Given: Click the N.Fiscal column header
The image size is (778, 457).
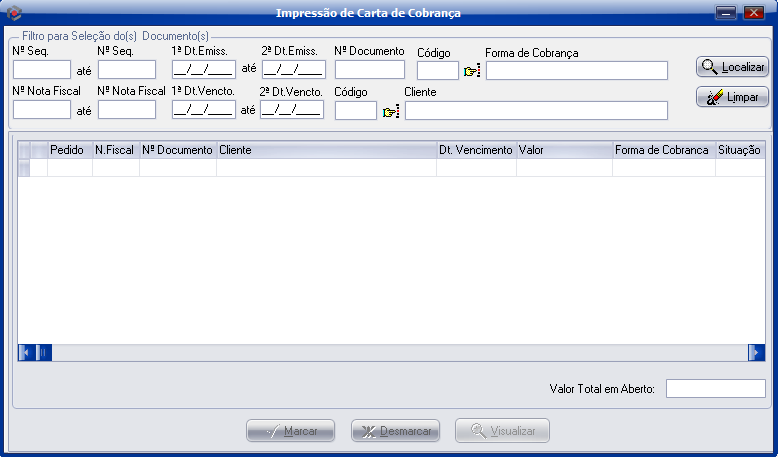Looking at the screenshot, I should click(x=116, y=150).
